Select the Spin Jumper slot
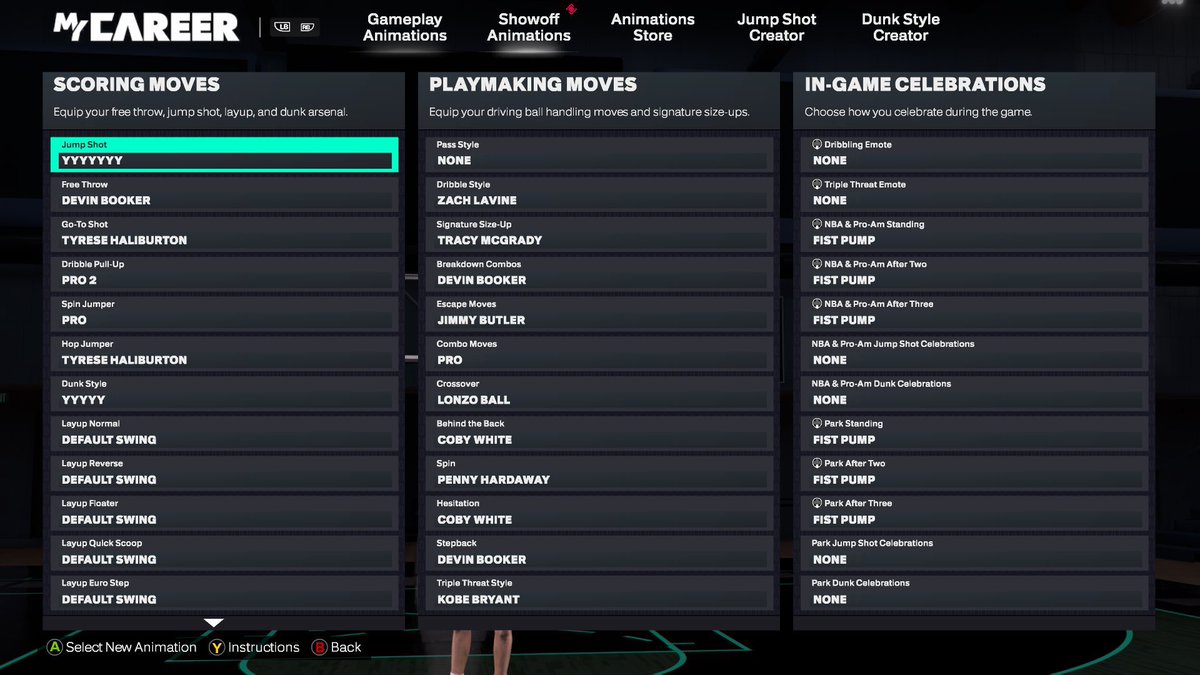The height and width of the screenshot is (675, 1200). click(224, 314)
